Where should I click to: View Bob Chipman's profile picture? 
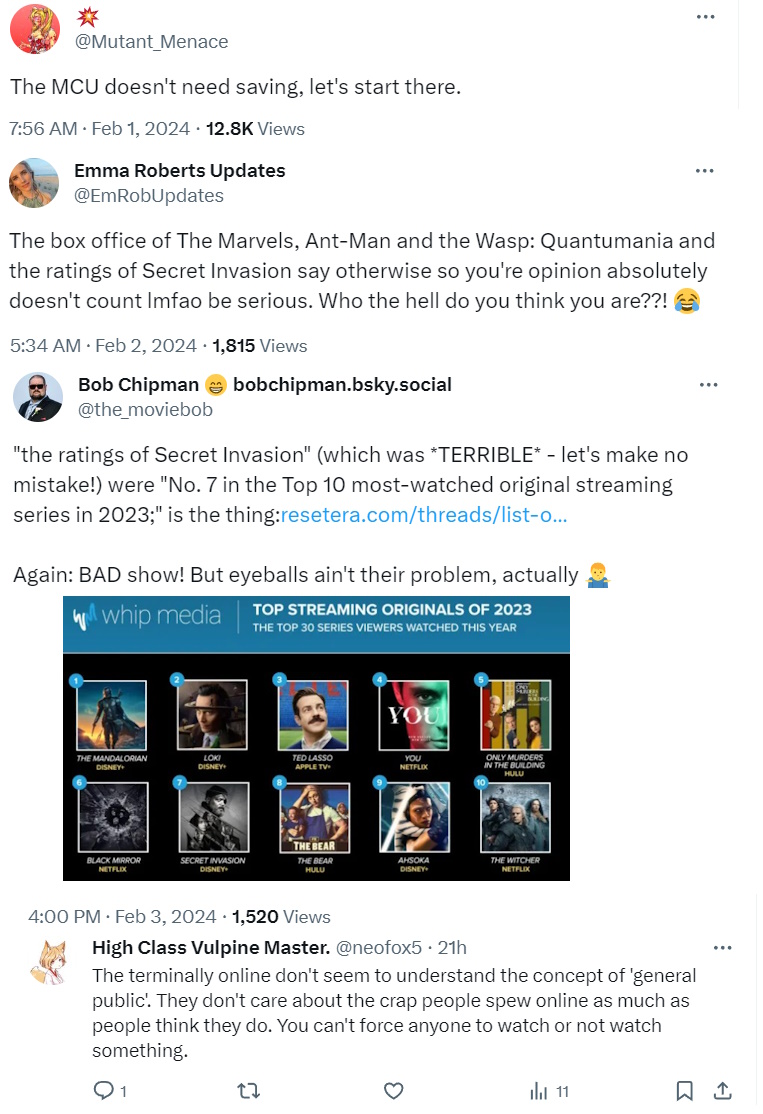click(38, 396)
